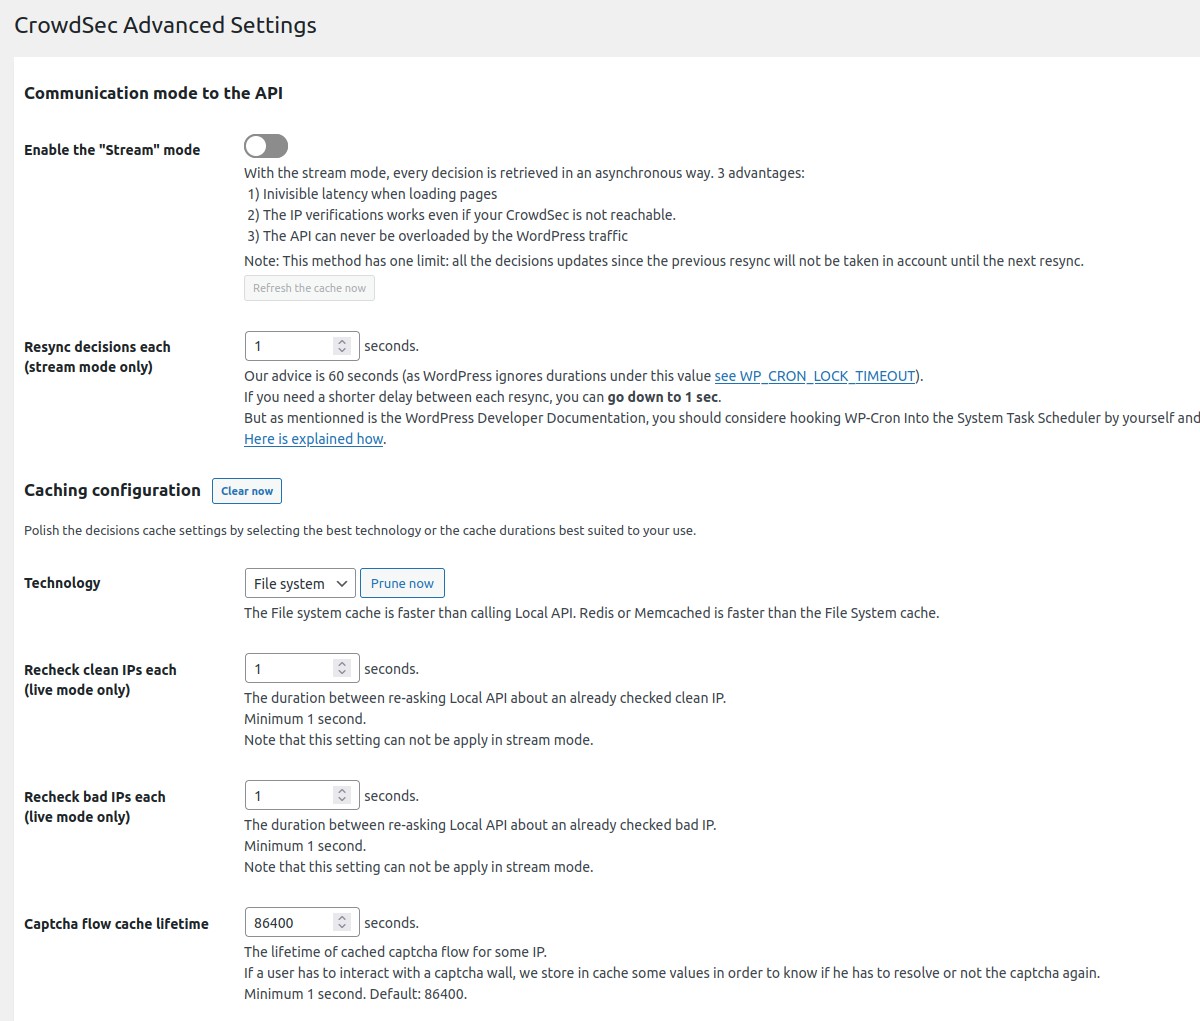The width and height of the screenshot is (1200, 1021).
Task: Click the Resync decisions each spinner arrows
Action: coord(342,346)
